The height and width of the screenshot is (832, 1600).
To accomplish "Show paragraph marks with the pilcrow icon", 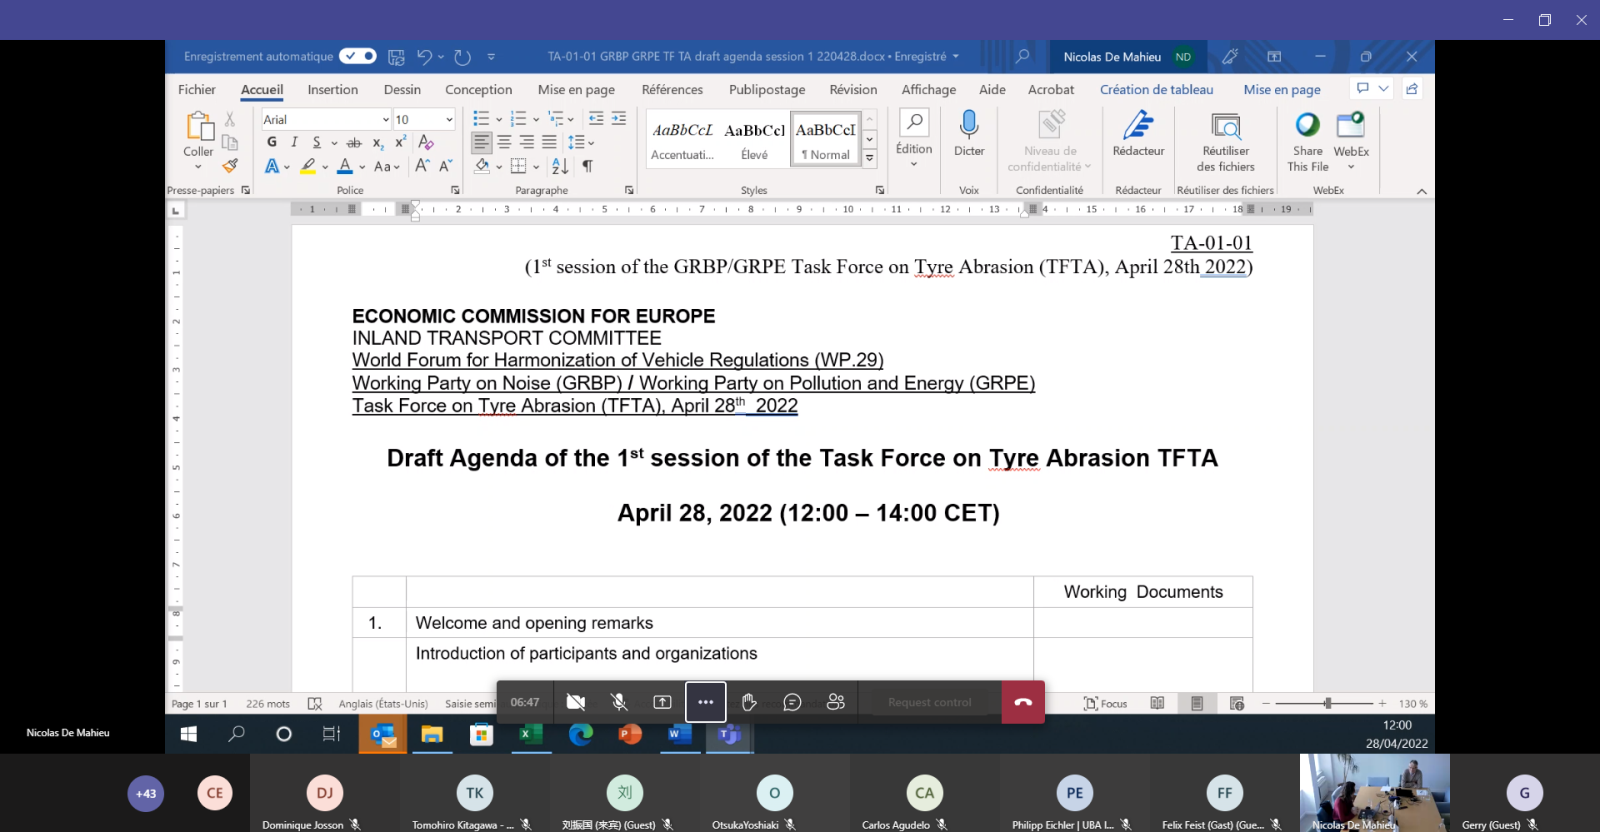I will (x=587, y=166).
